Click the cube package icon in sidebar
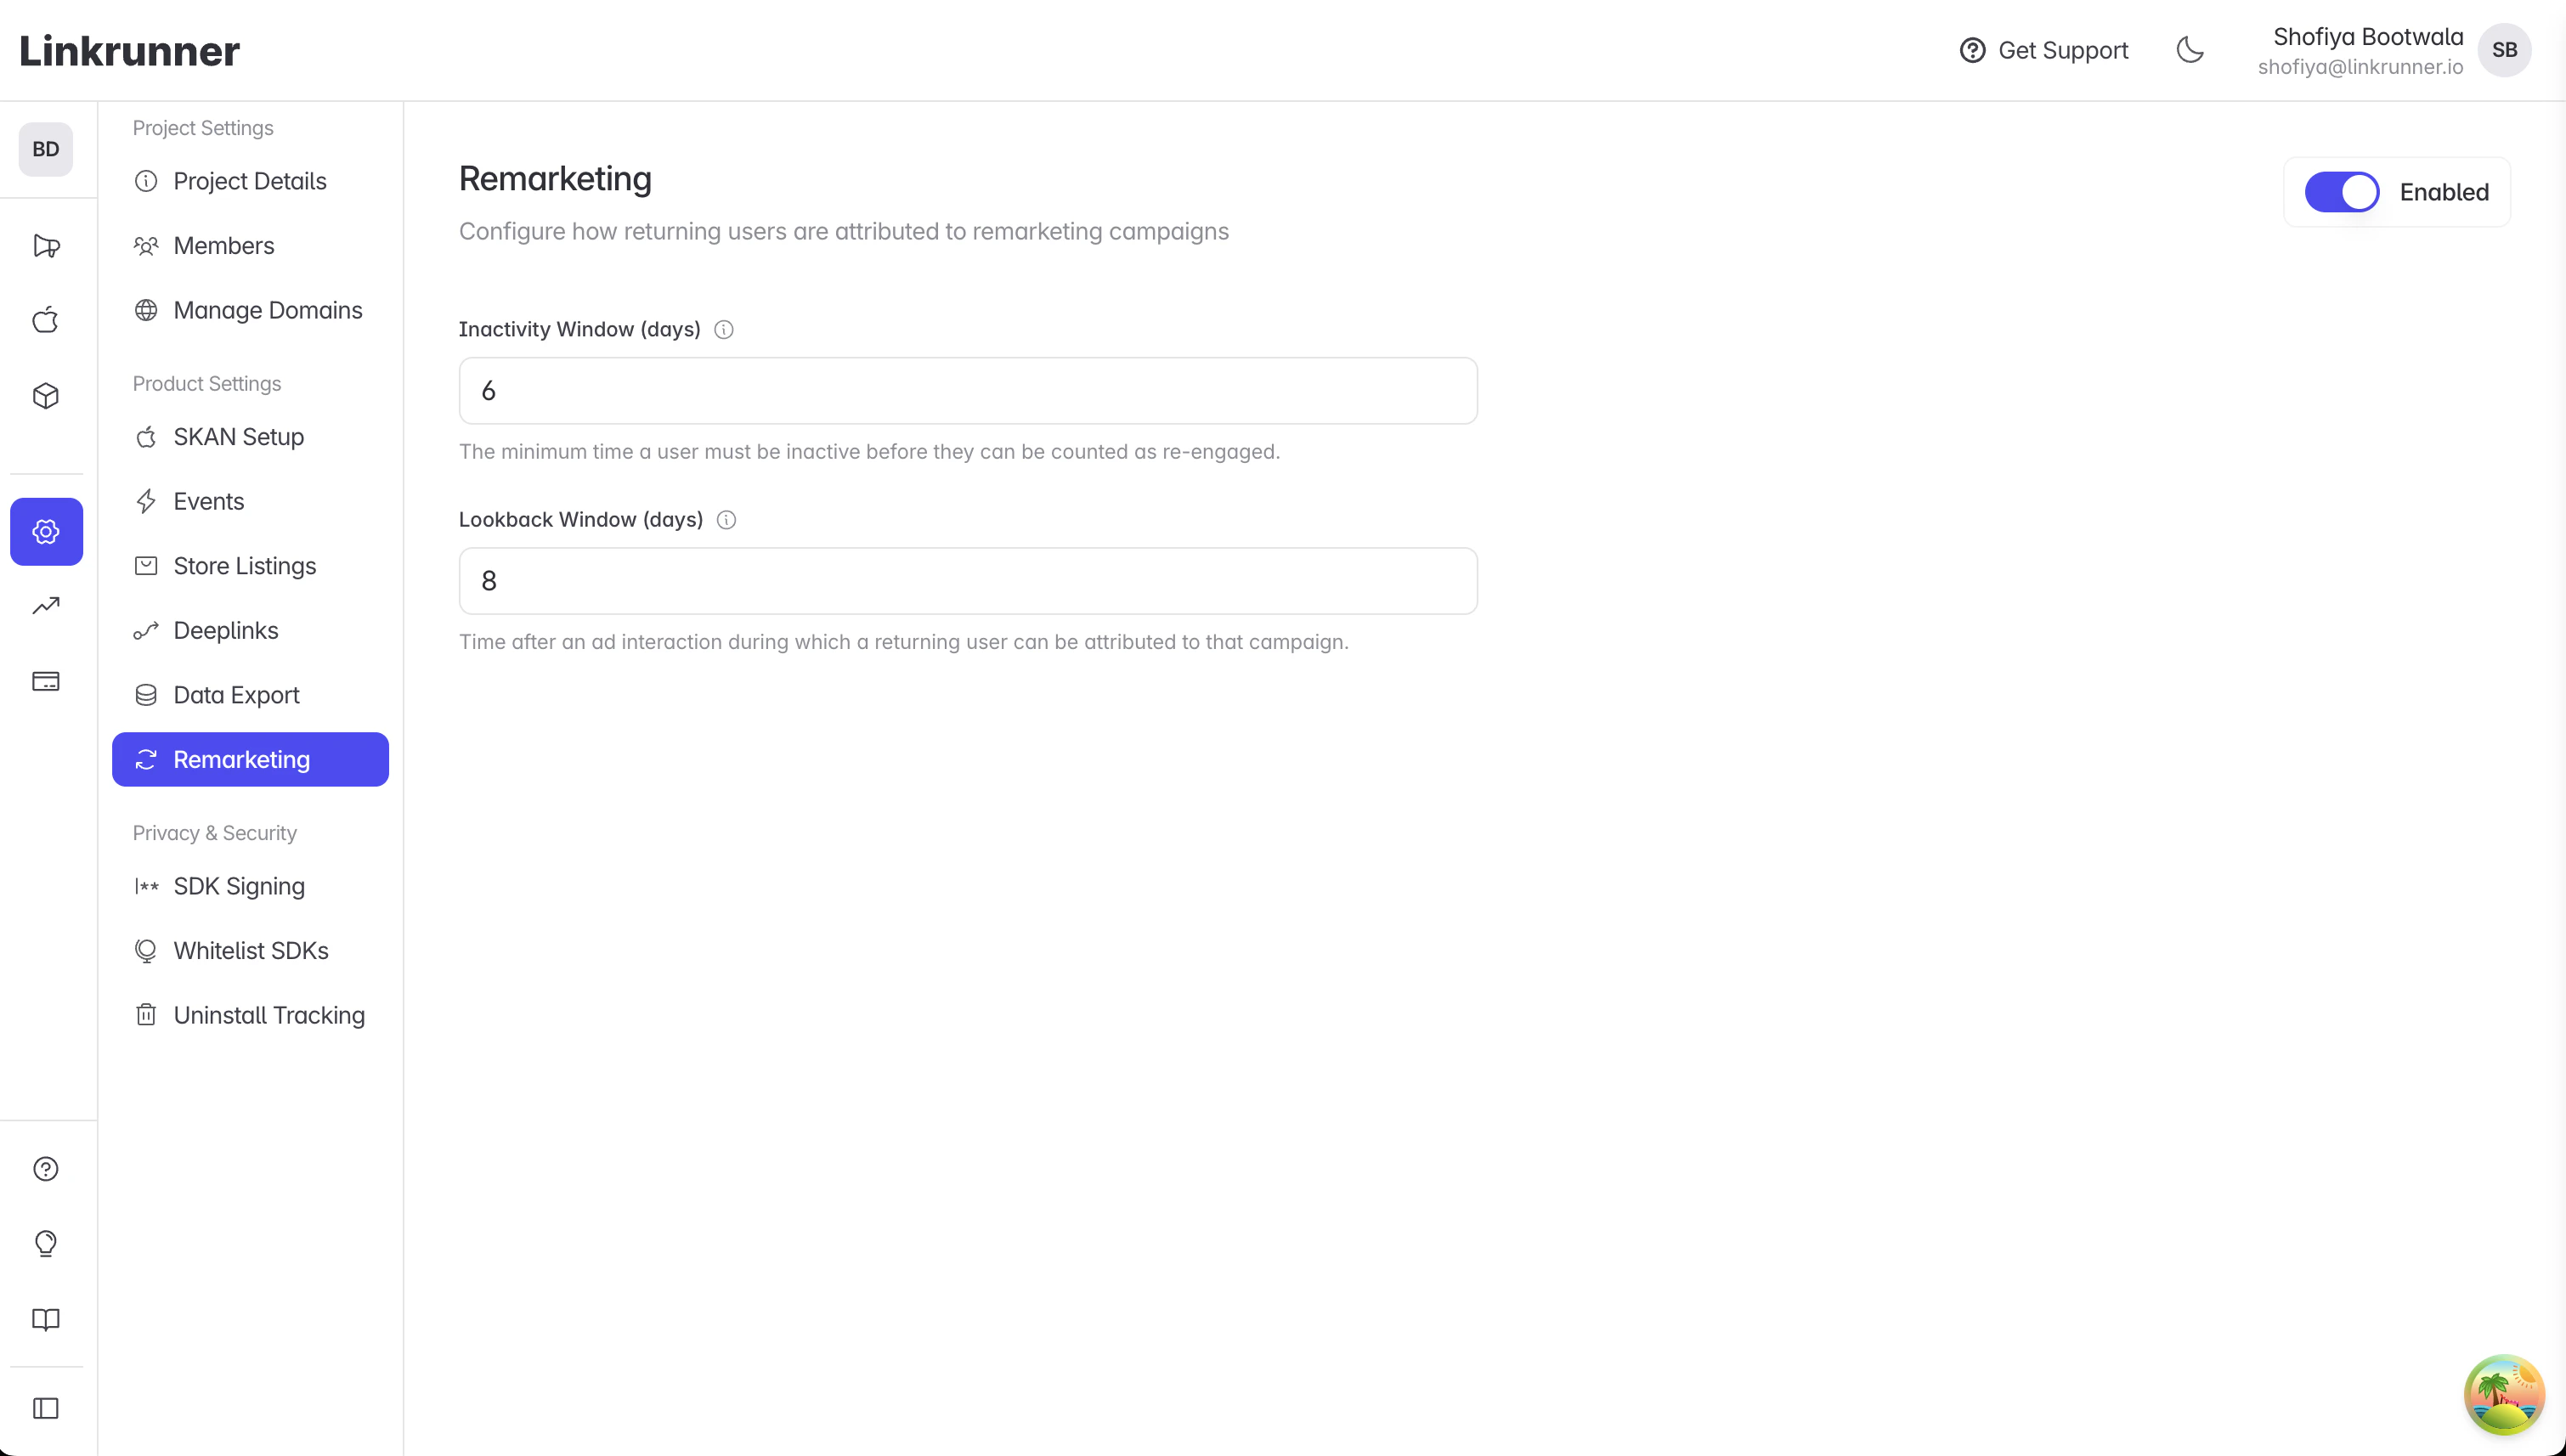The image size is (2566, 1456). [x=46, y=396]
